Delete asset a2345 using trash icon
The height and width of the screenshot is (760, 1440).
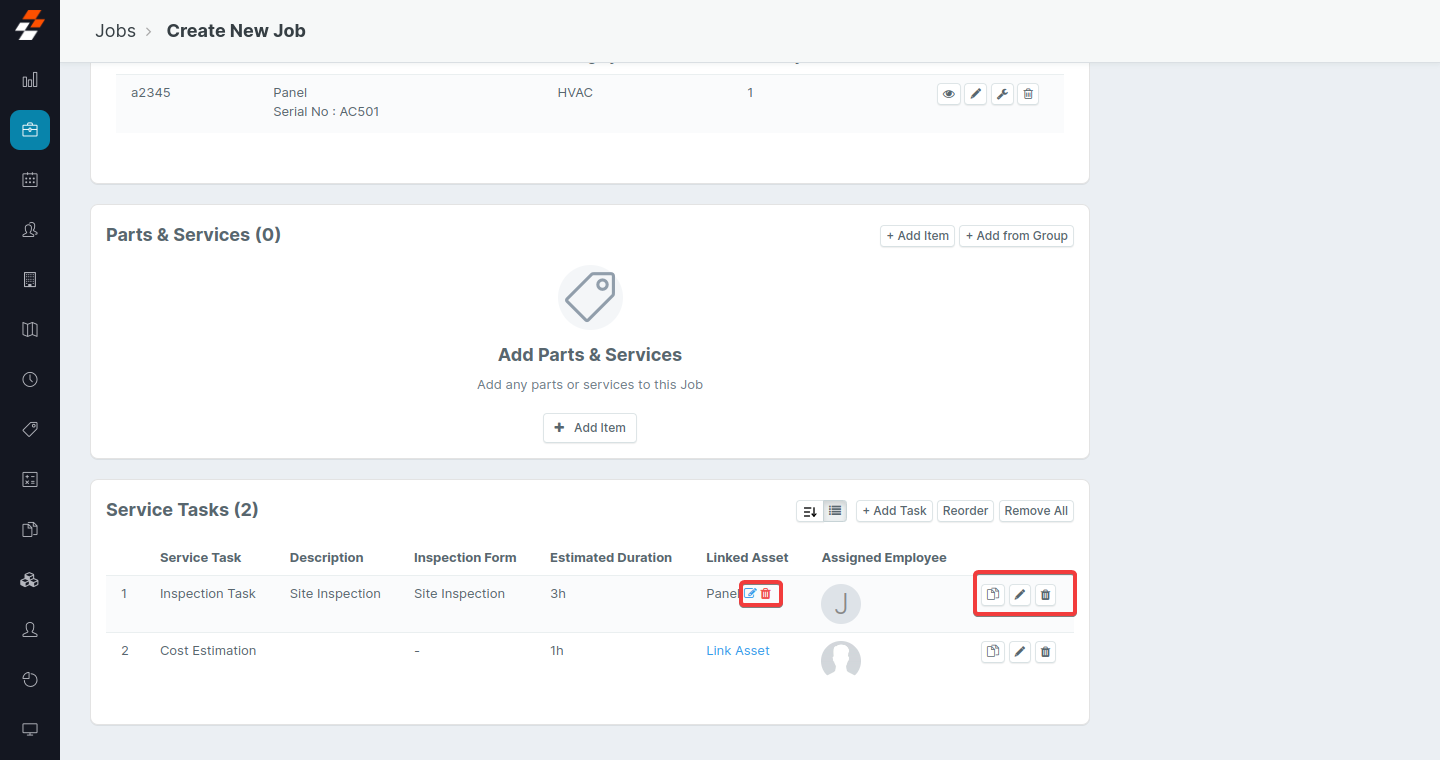1028,94
